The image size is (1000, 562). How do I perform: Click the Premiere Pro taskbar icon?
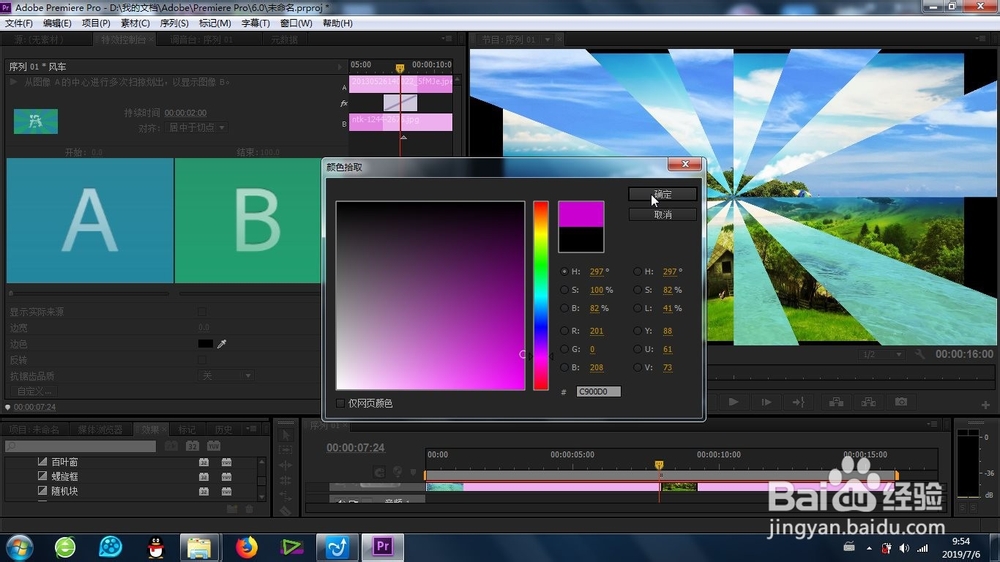383,547
